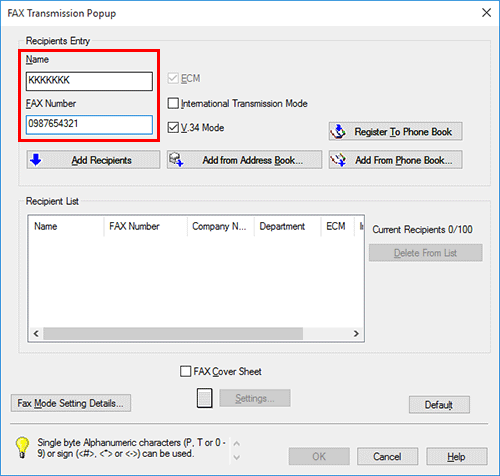500x476 pixels.
Task: Uncheck the V.34 Mode checkbox
Action: click(x=173, y=127)
